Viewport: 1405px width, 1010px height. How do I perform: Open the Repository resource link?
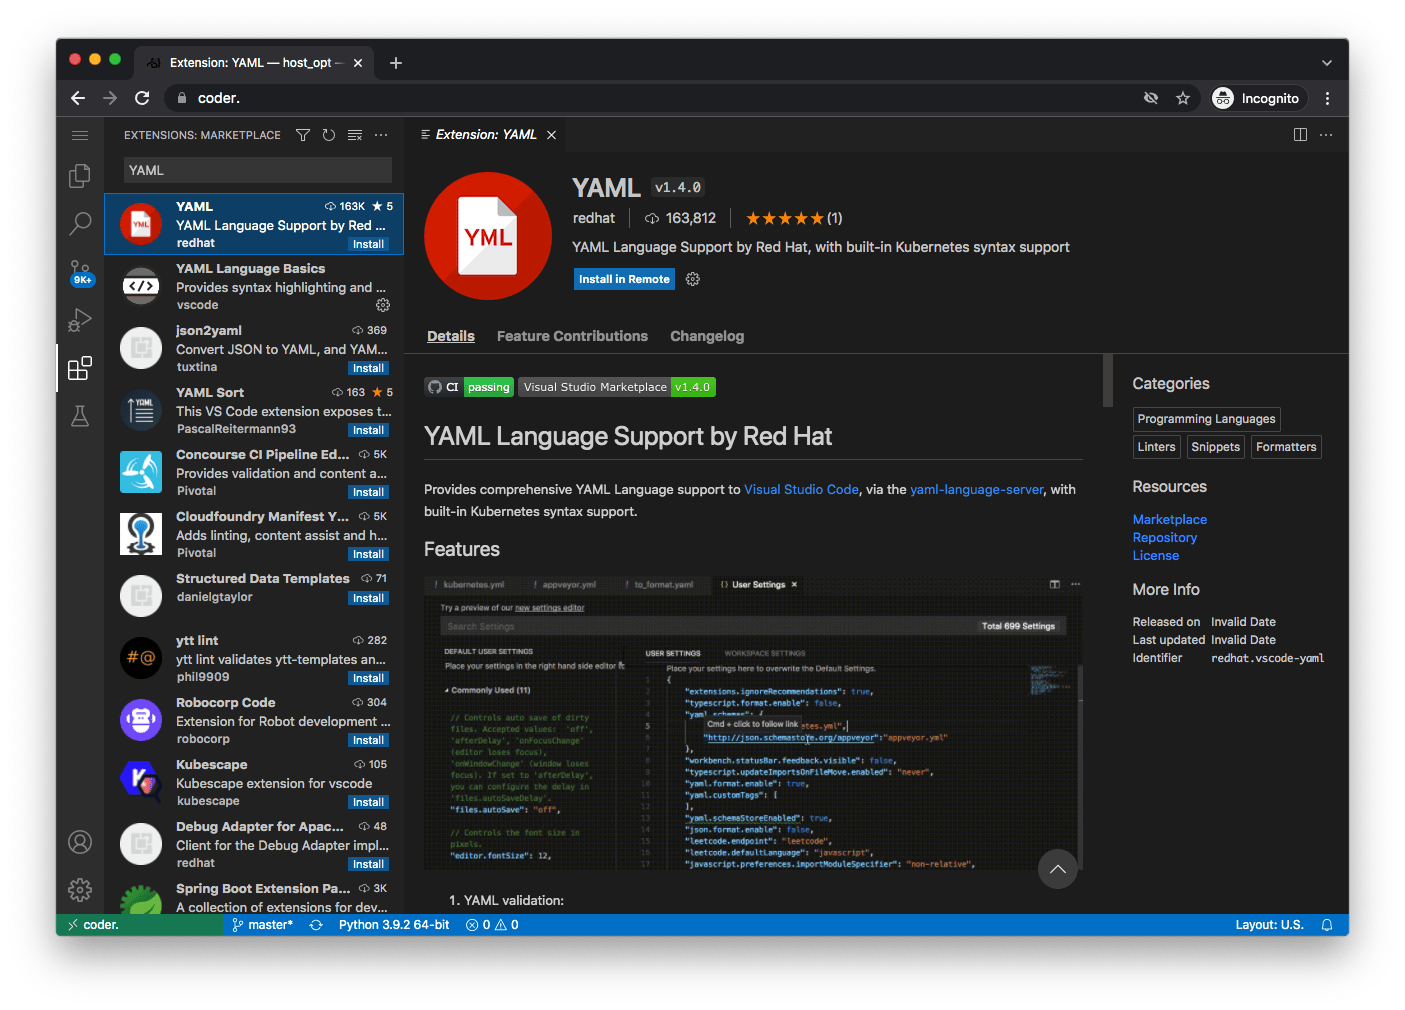[1164, 538]
